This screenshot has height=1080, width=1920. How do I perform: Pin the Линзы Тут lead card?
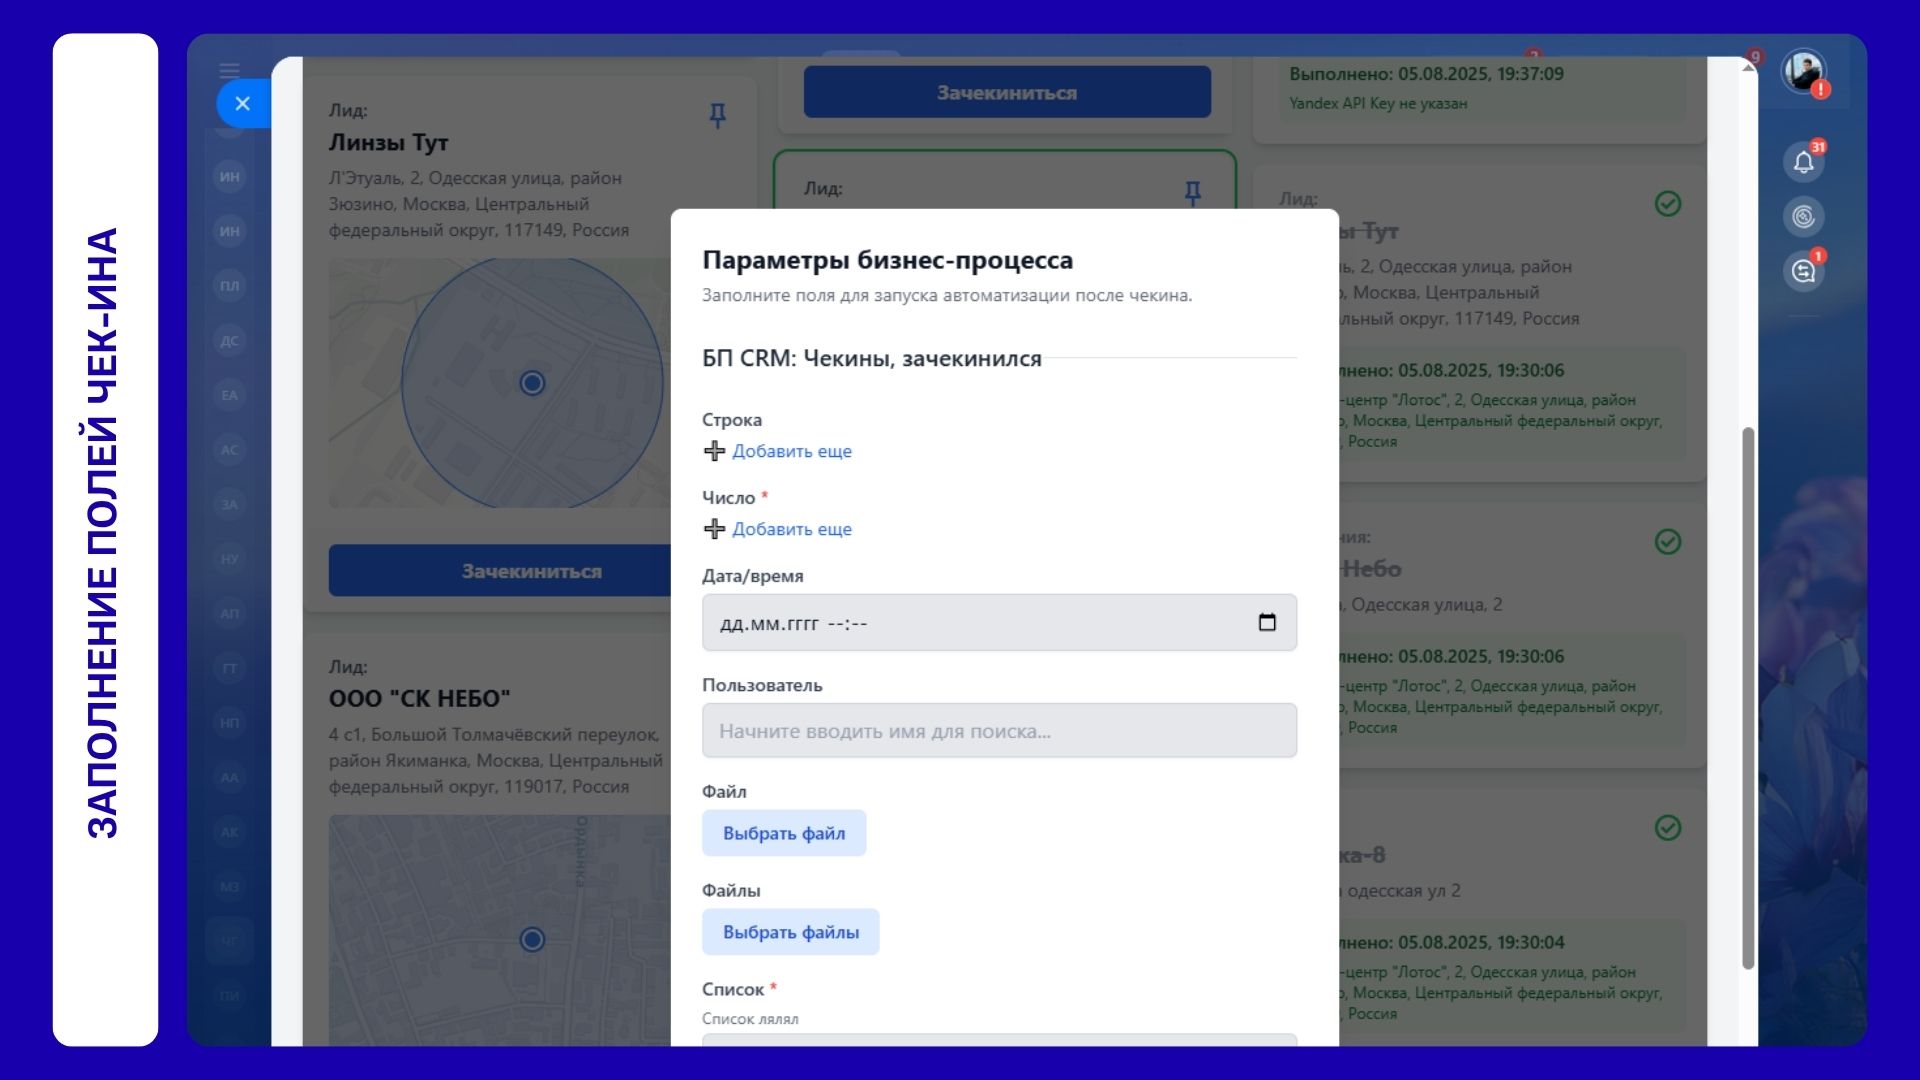(x=717, y=115)
